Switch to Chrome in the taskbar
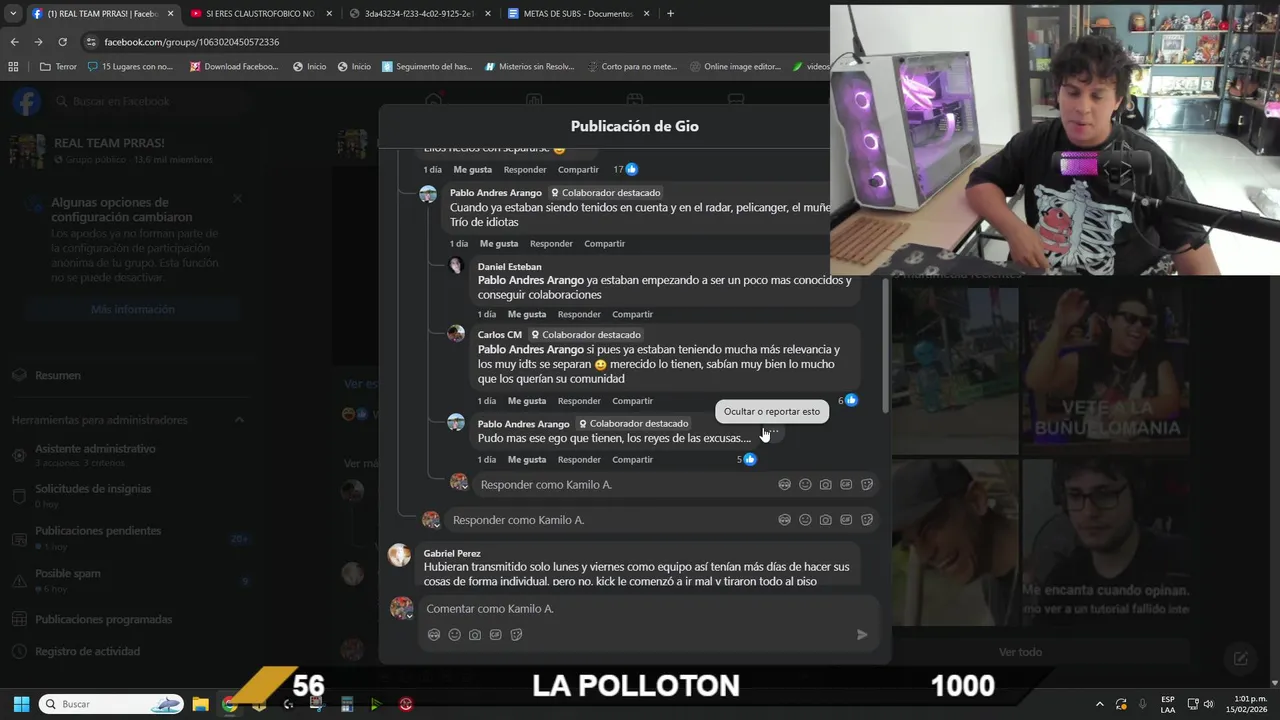 point(229,704)
